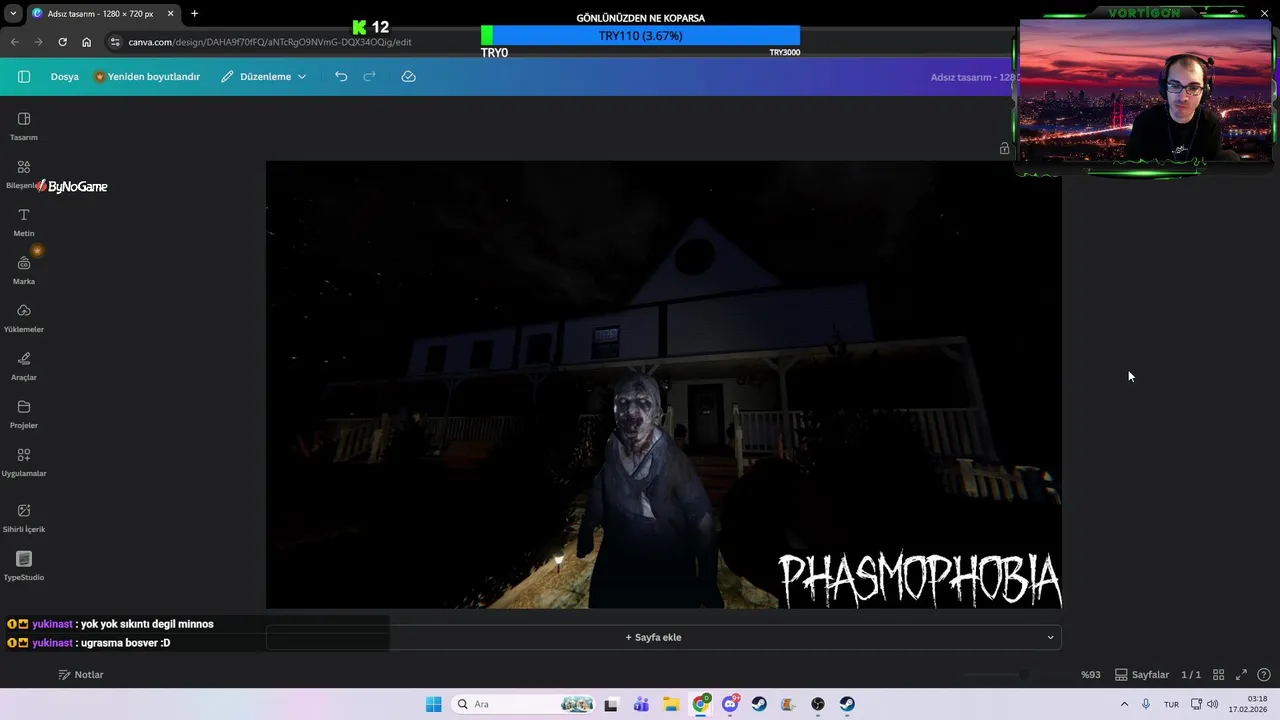Viewport: 1280px width, 720px height.
Task: Open Discord from the taskbar
Action: 730,704
